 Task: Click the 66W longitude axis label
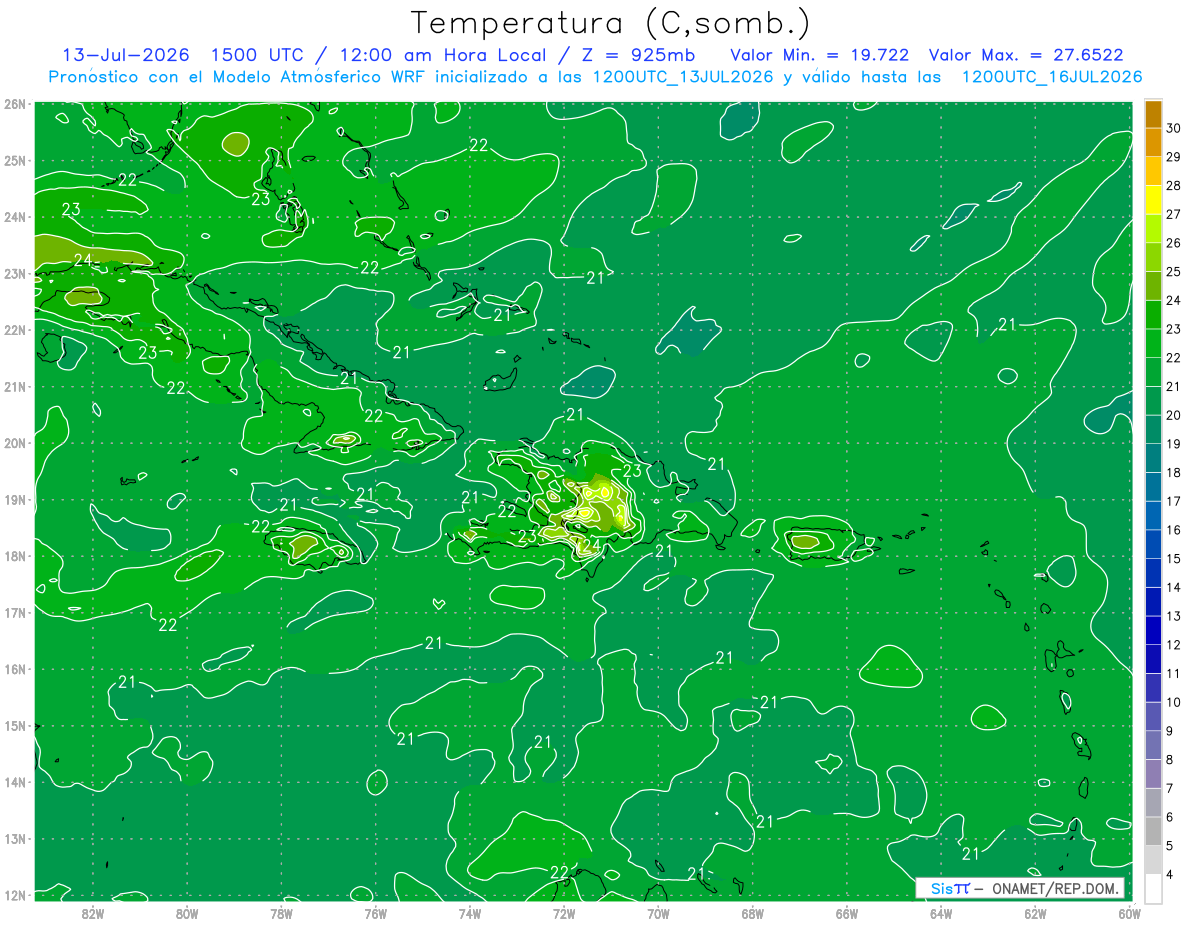[x=847, y=913]
